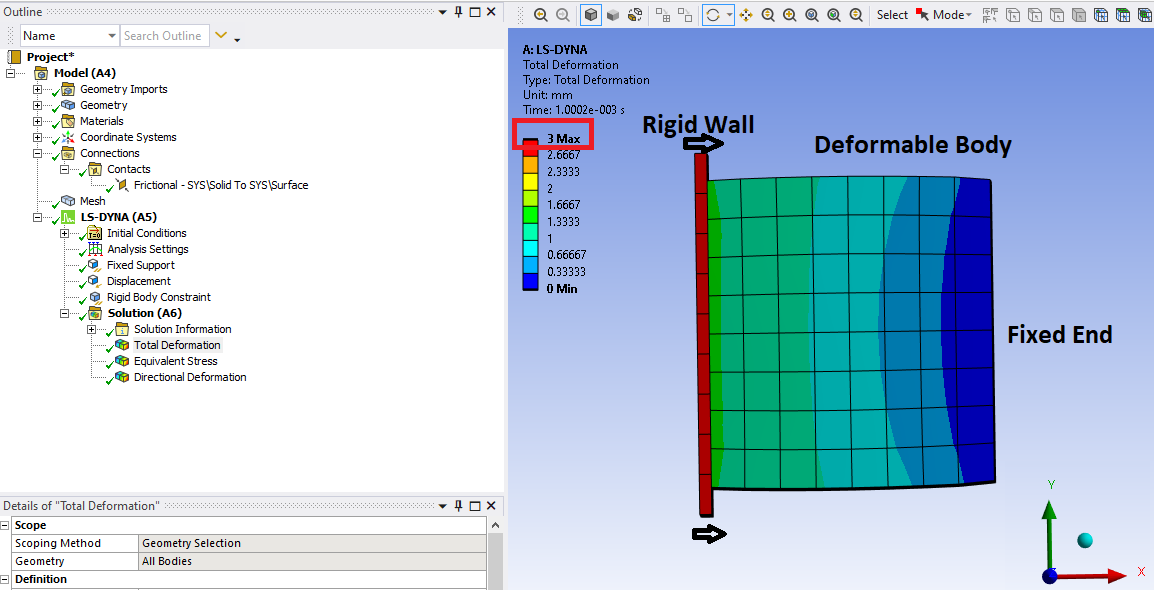Screen dimensions: 1154x590
Task: Expand the Coordinate Systems node
Action: click(x=38, y=138)
